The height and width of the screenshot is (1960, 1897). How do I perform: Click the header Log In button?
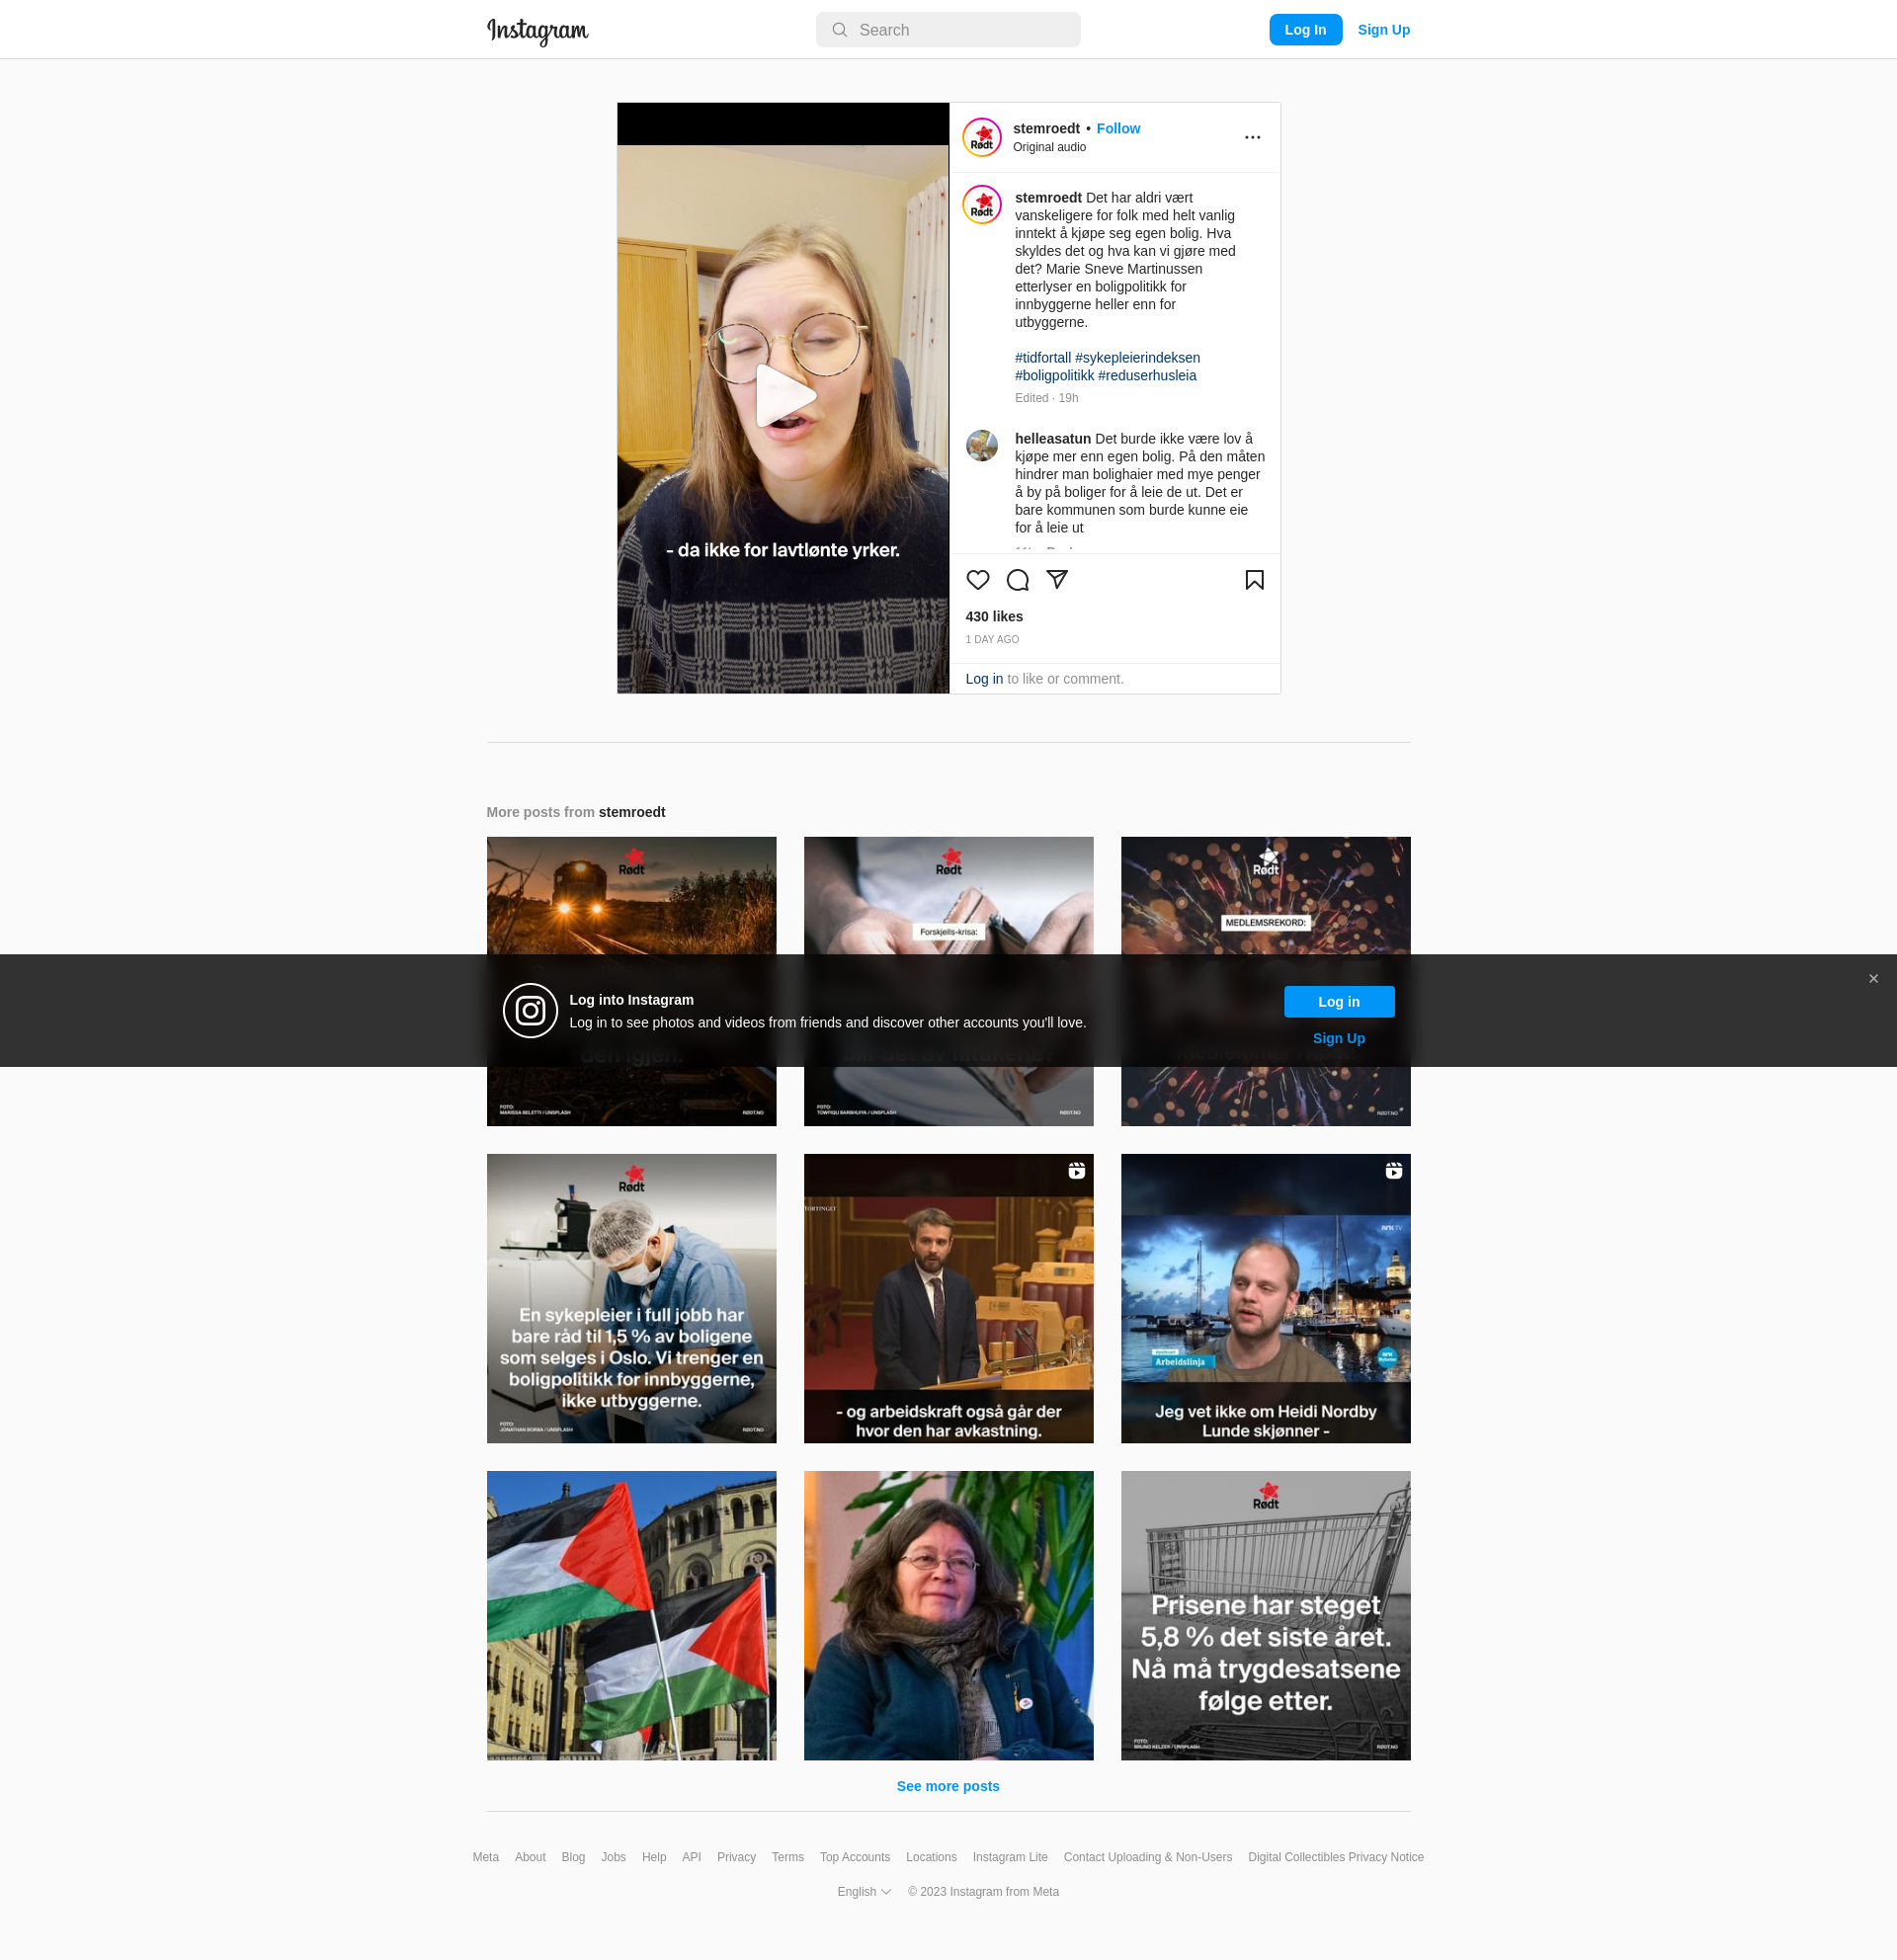tap(1305, 30)
